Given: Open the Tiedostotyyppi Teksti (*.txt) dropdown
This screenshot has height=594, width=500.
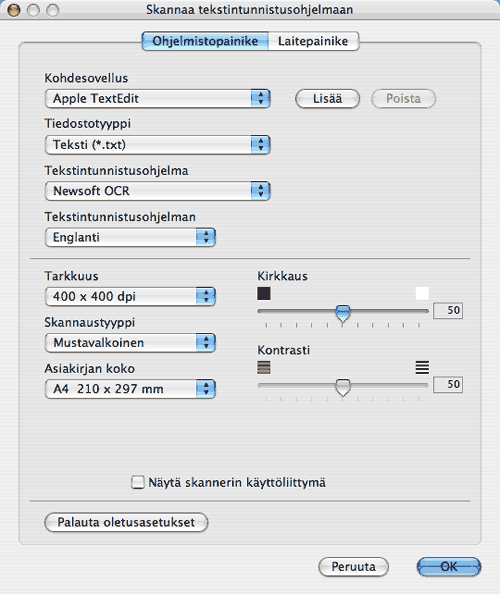Looking at the screenshot, I should pyautogui.click(x=157, y=145).
